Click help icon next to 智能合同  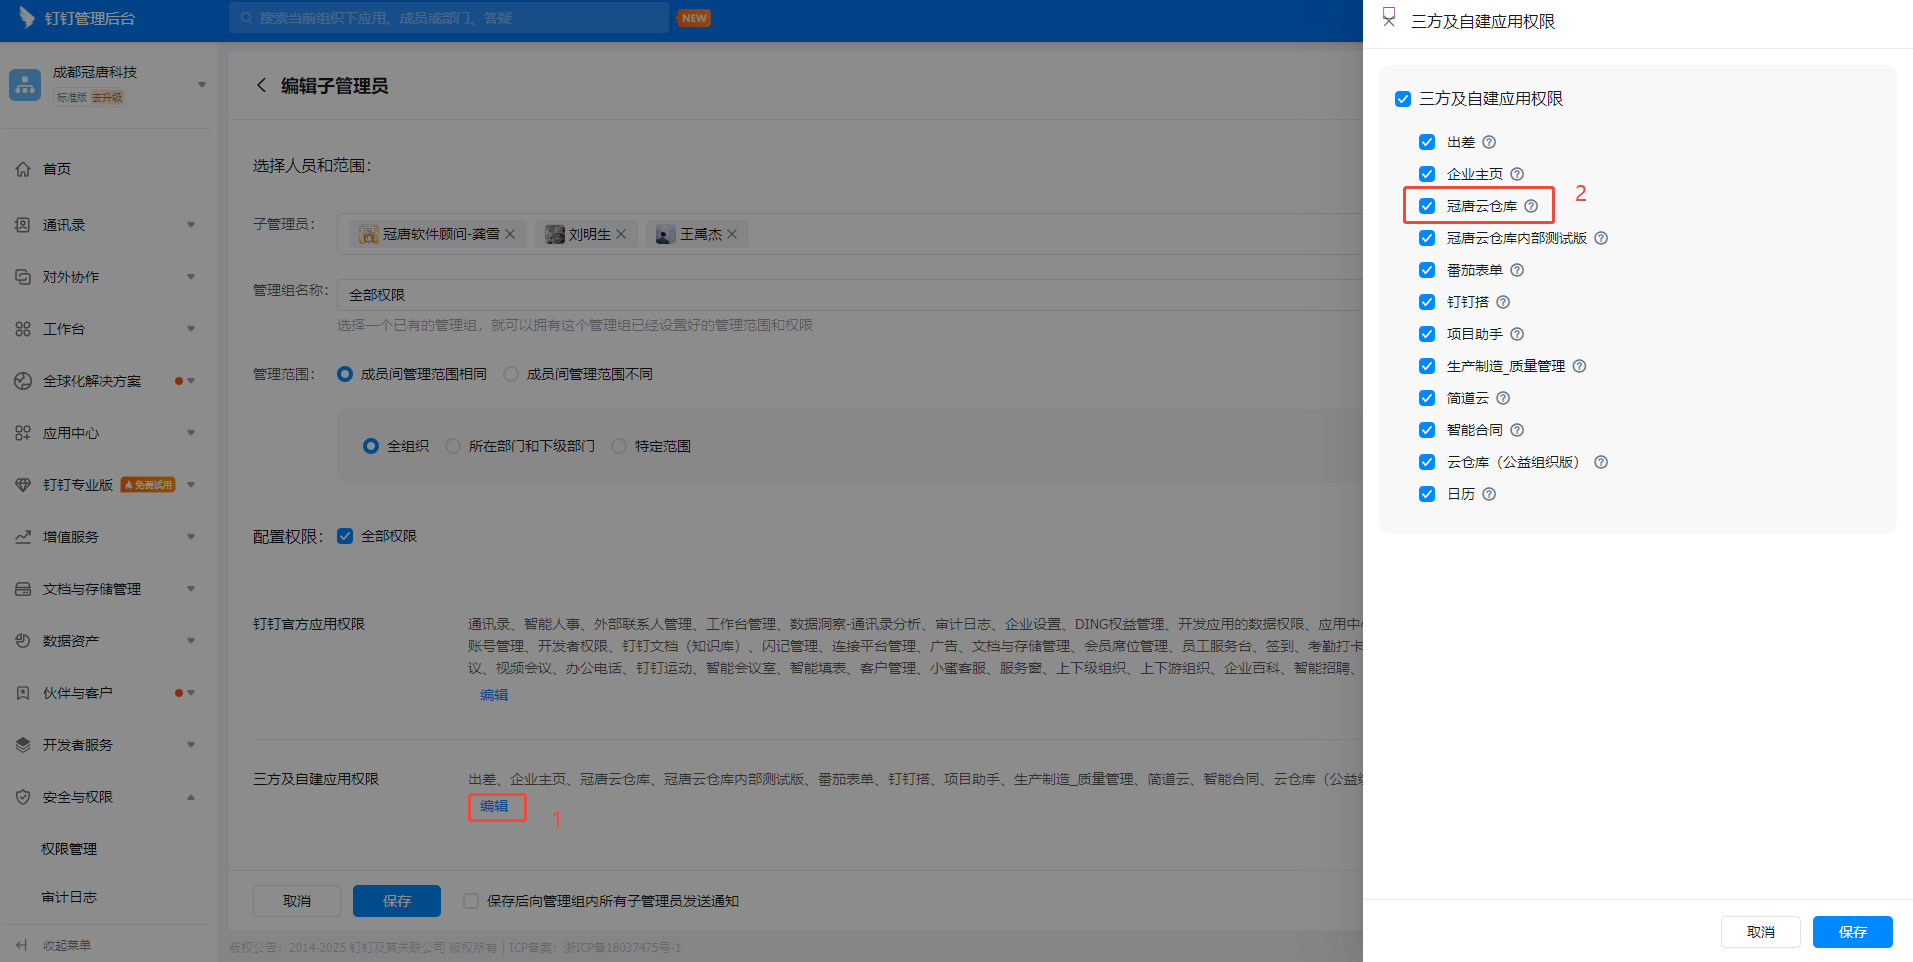point(1517,430)
